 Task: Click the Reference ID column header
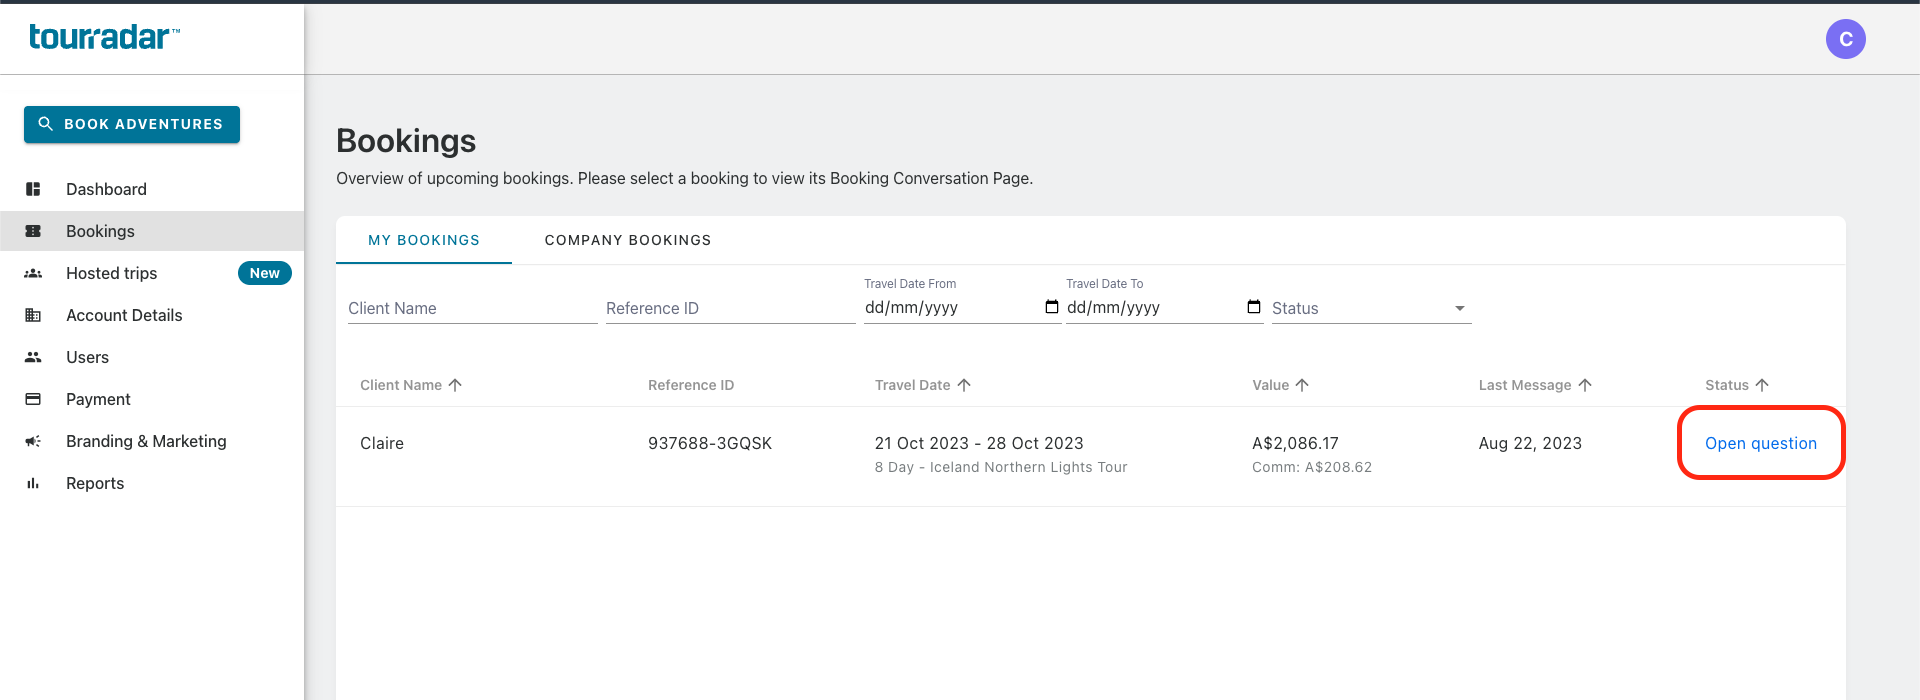(x=691, y=385)
